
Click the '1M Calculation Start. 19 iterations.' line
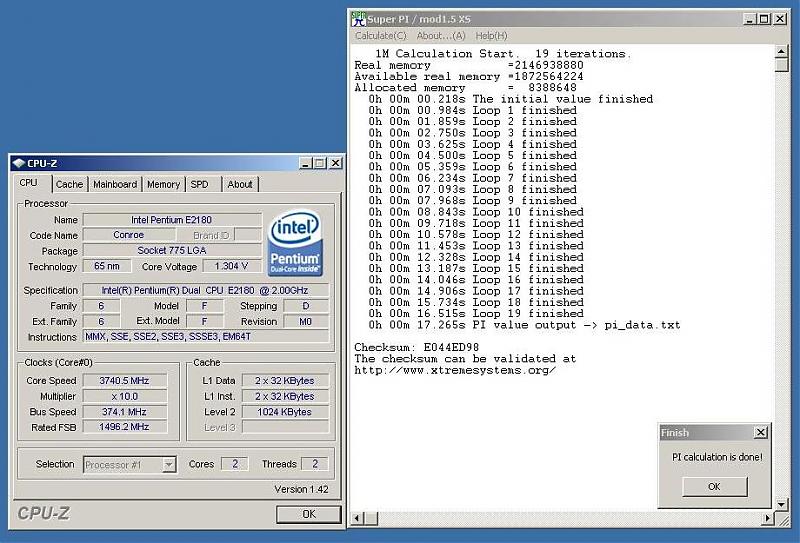(x=503, y=54)
